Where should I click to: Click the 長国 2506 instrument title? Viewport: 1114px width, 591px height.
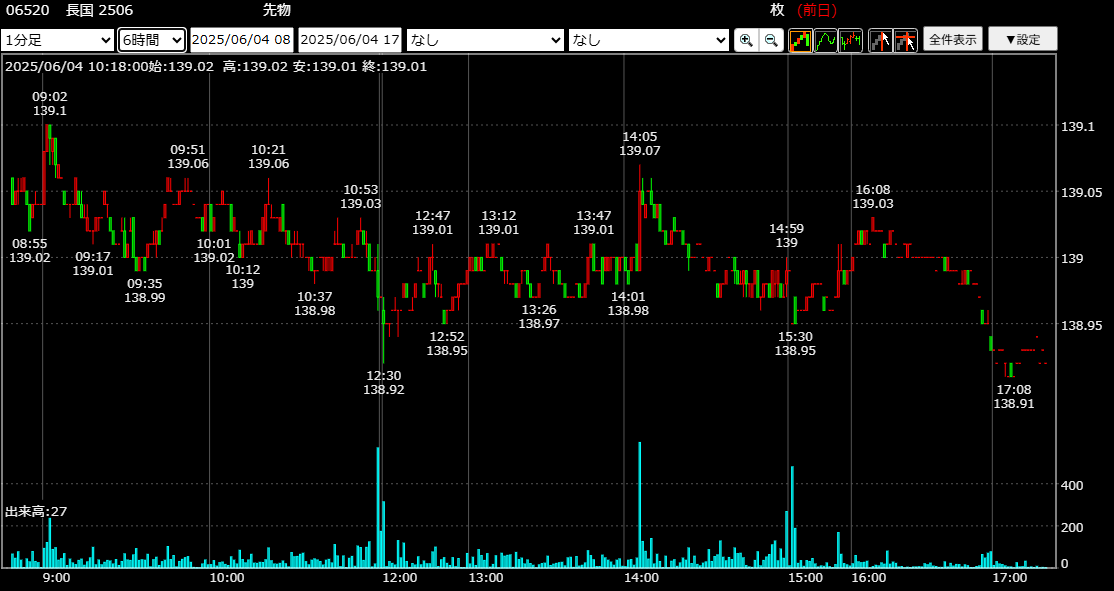pyautogui.click(x=99, y=10)
